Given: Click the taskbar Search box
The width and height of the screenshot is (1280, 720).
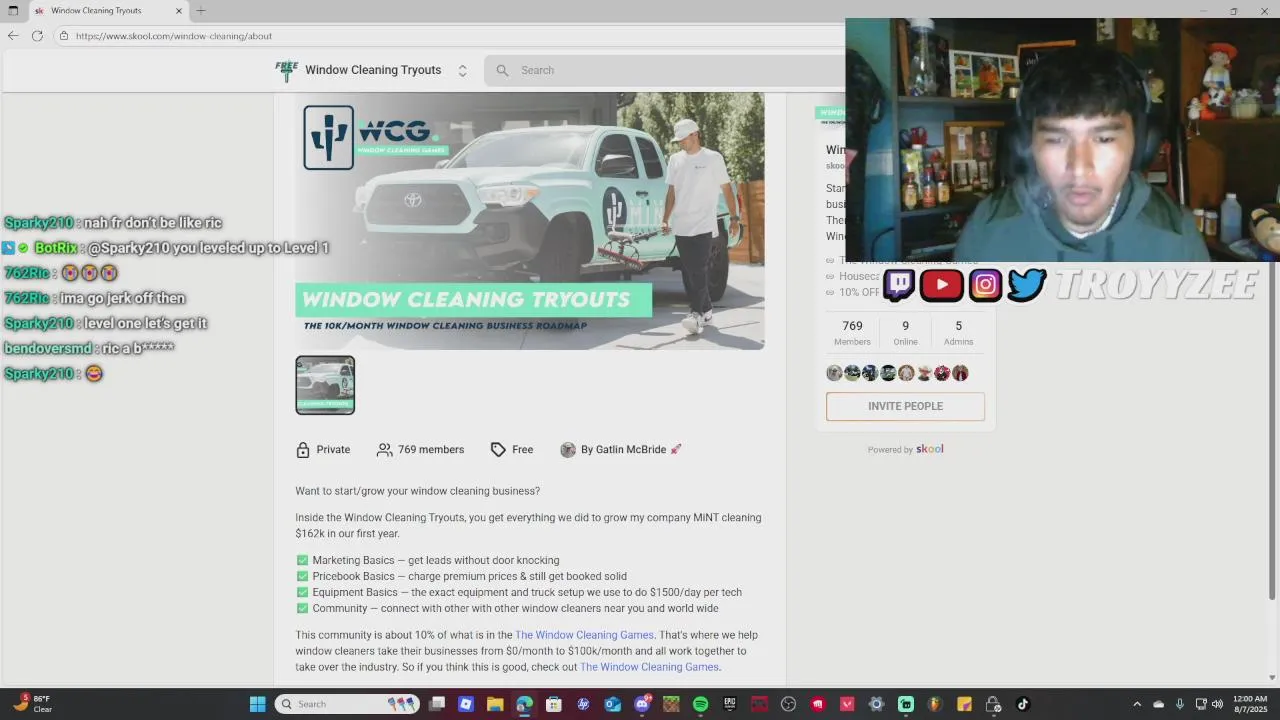Looking at the screenshot, I should pyautogui.click(x=346, y=704).
